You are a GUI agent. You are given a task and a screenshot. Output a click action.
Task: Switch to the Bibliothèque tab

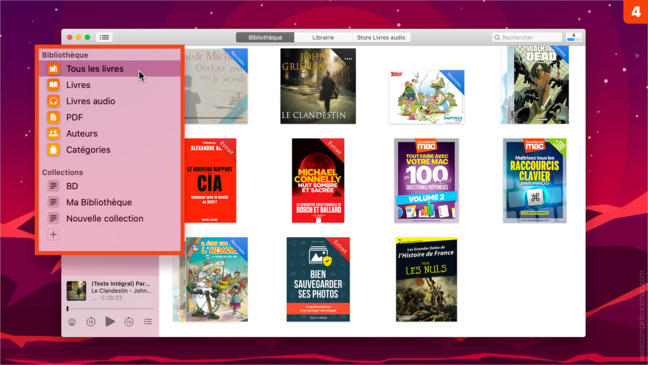tap(265, 37)
